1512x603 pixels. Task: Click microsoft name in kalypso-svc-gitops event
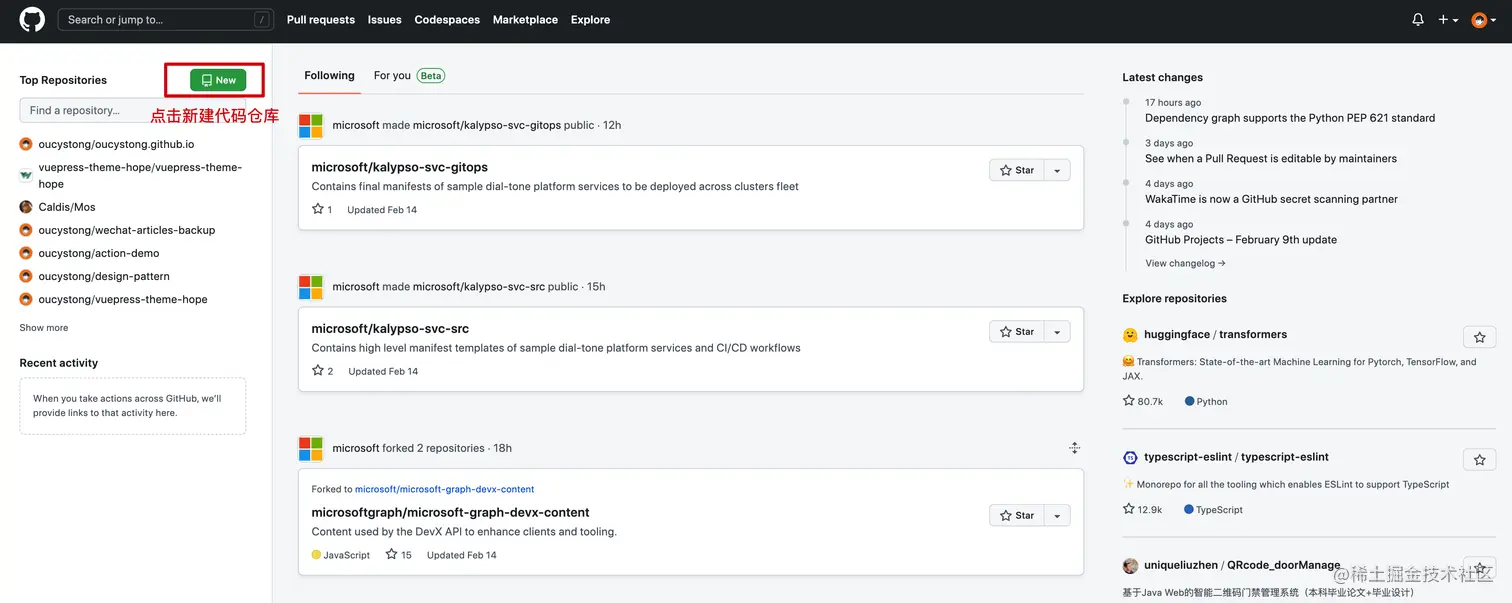(x=356, y=125)
